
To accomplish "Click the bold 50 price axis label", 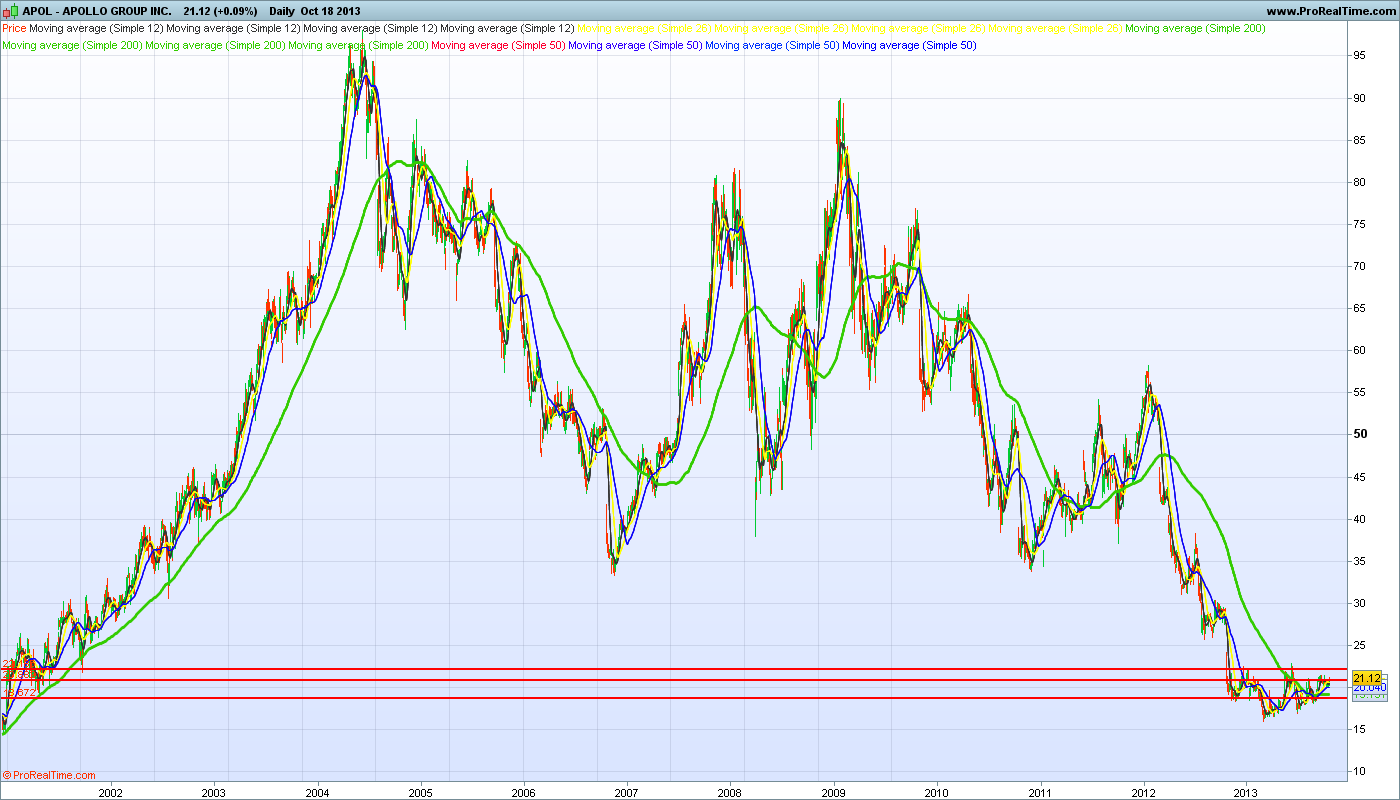I will tap(1361, 434).
